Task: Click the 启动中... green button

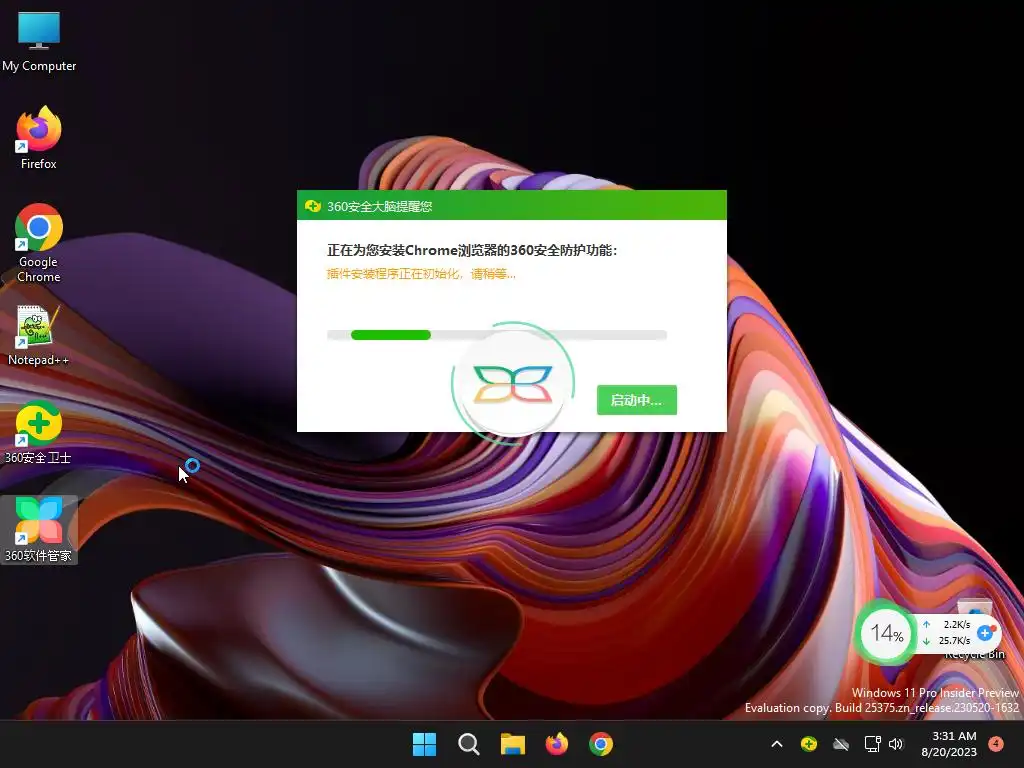Action: (637, 400)
